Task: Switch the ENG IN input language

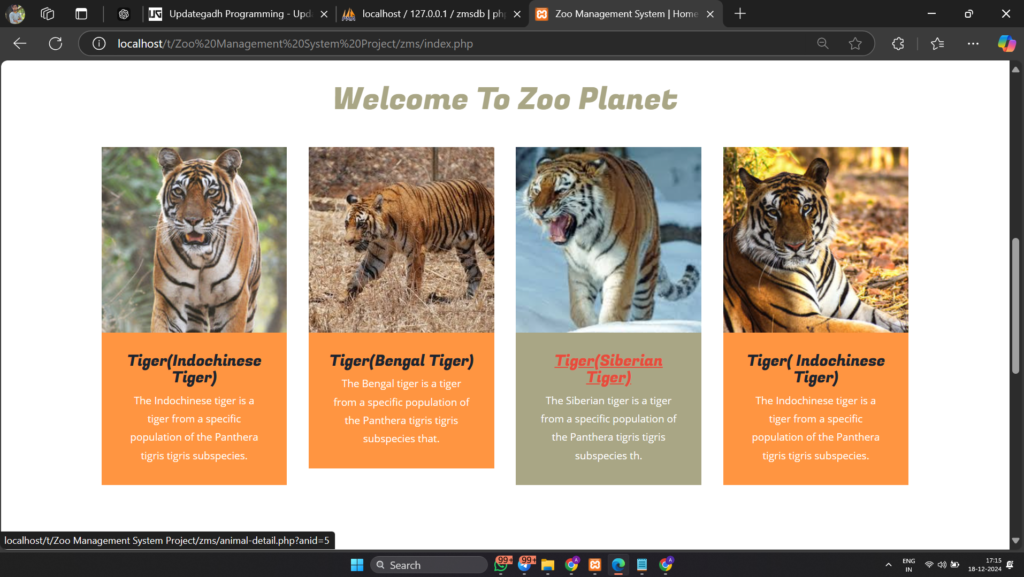Action: coord(908,565)
